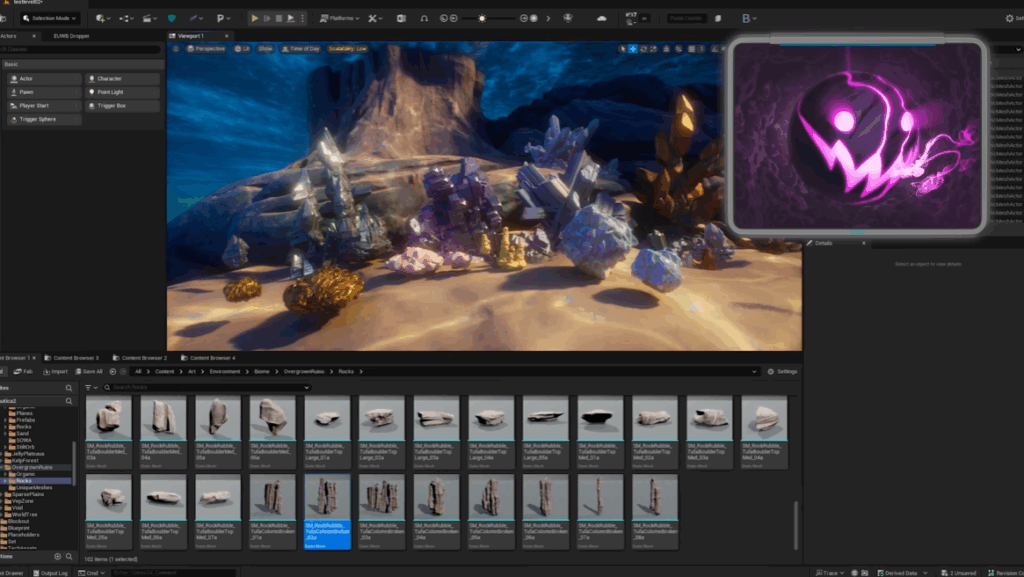This screenshot has width=1024, height=577.
Task: Click Scalability: Low to change quality
Action: [x=347, y=48]
